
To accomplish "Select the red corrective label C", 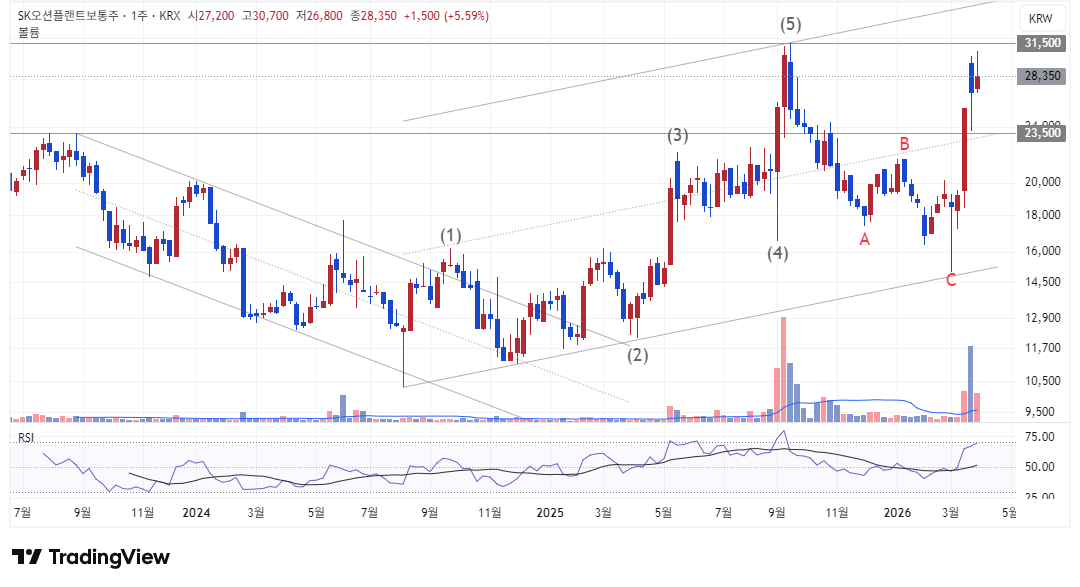I will (951, 280).
